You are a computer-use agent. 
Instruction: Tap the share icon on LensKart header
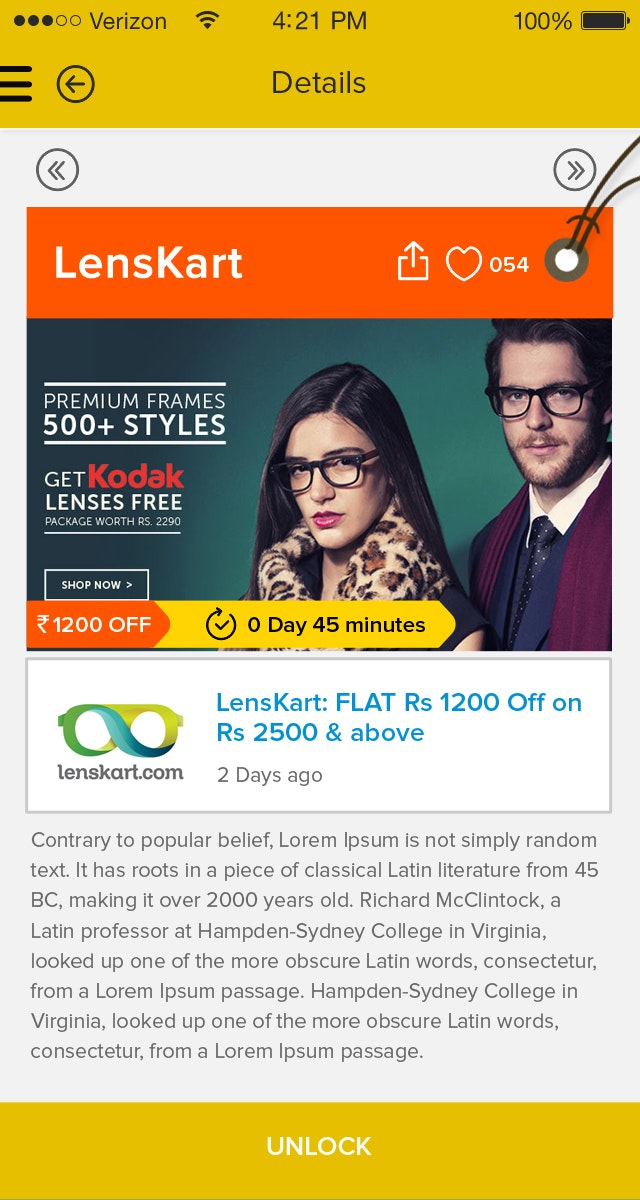(413, 263)
